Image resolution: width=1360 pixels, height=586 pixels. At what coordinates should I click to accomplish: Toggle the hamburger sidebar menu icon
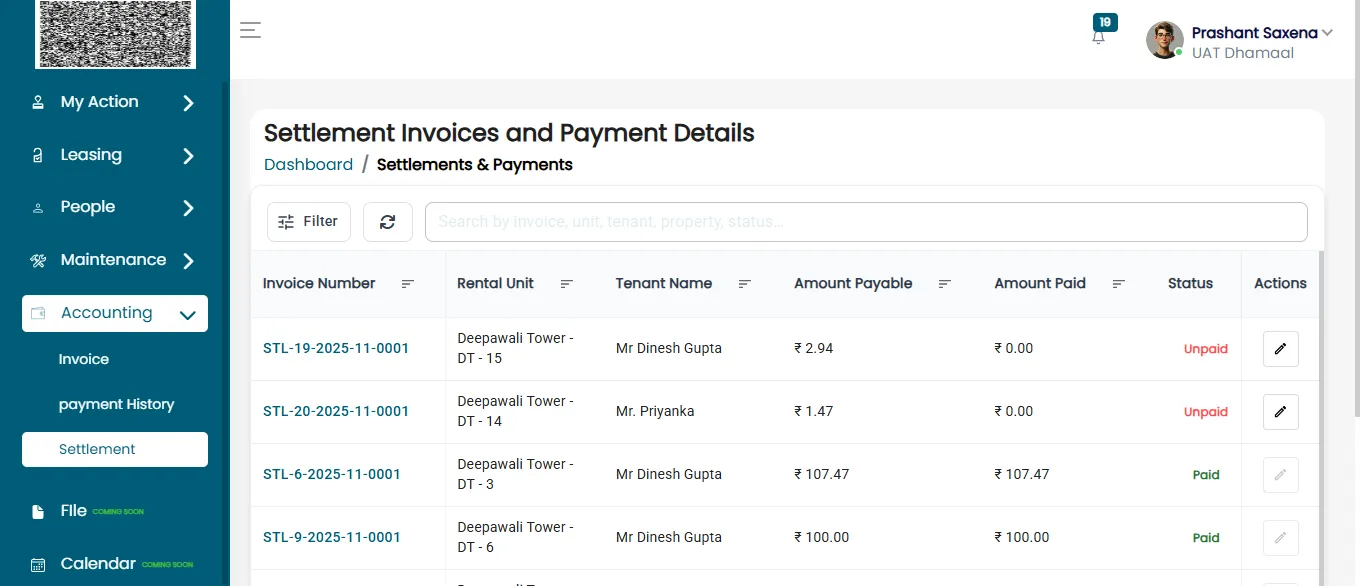(x=250, y=30)
